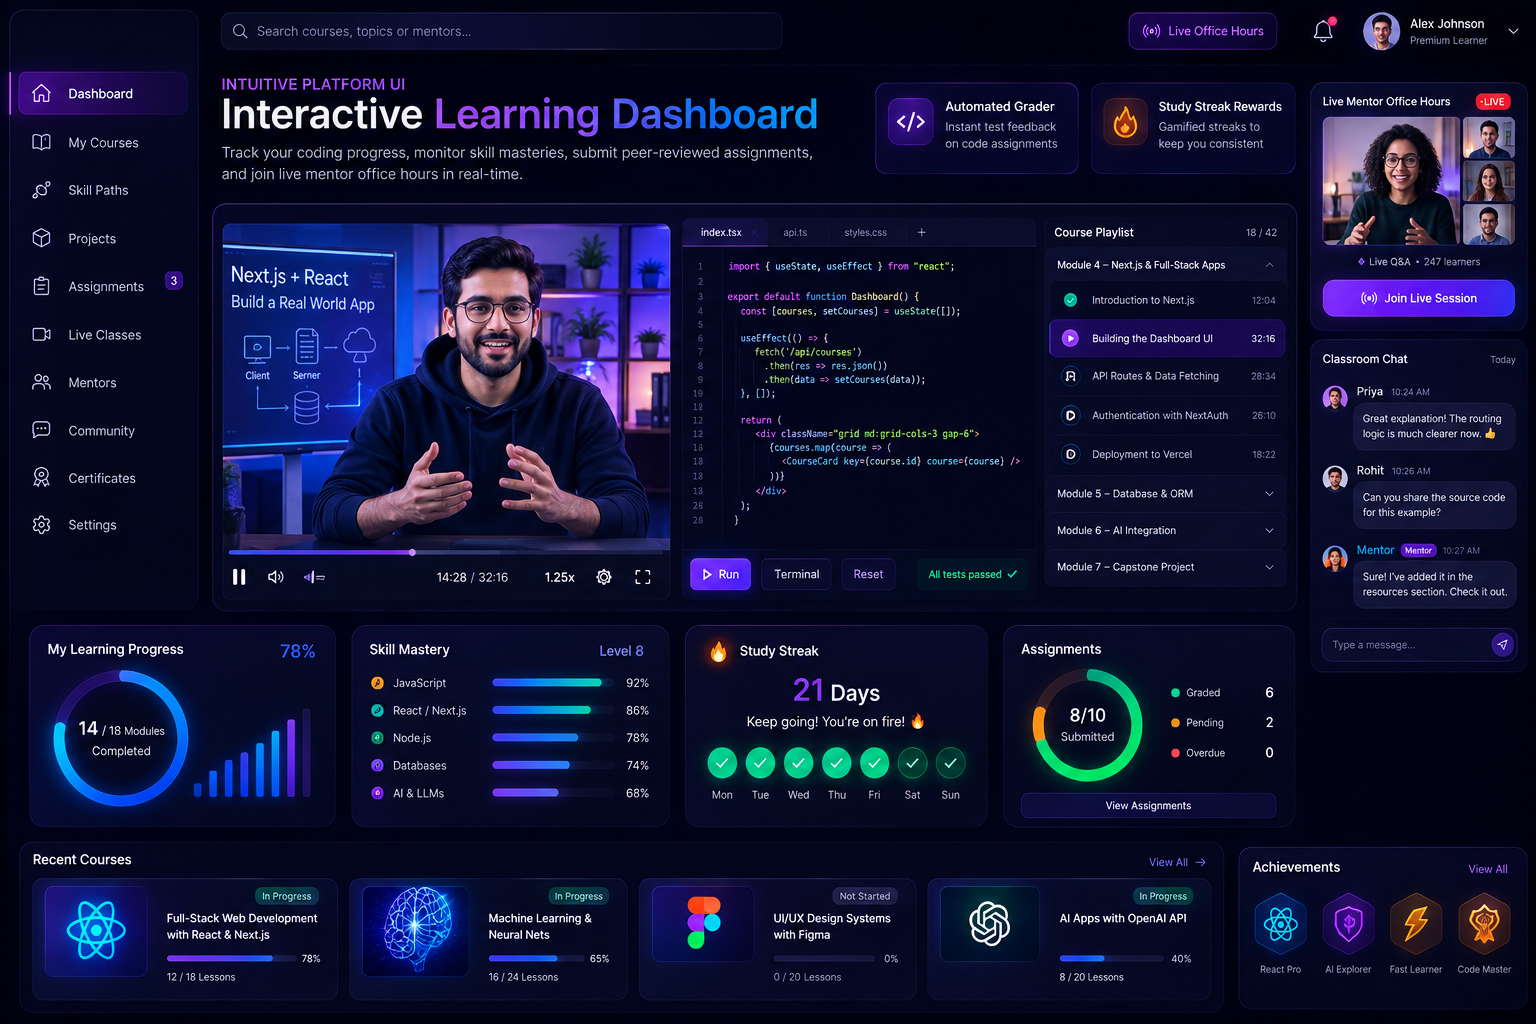Pause the lesson video
Viewport: 1536px width, 1024px height.
coord(239,577)
